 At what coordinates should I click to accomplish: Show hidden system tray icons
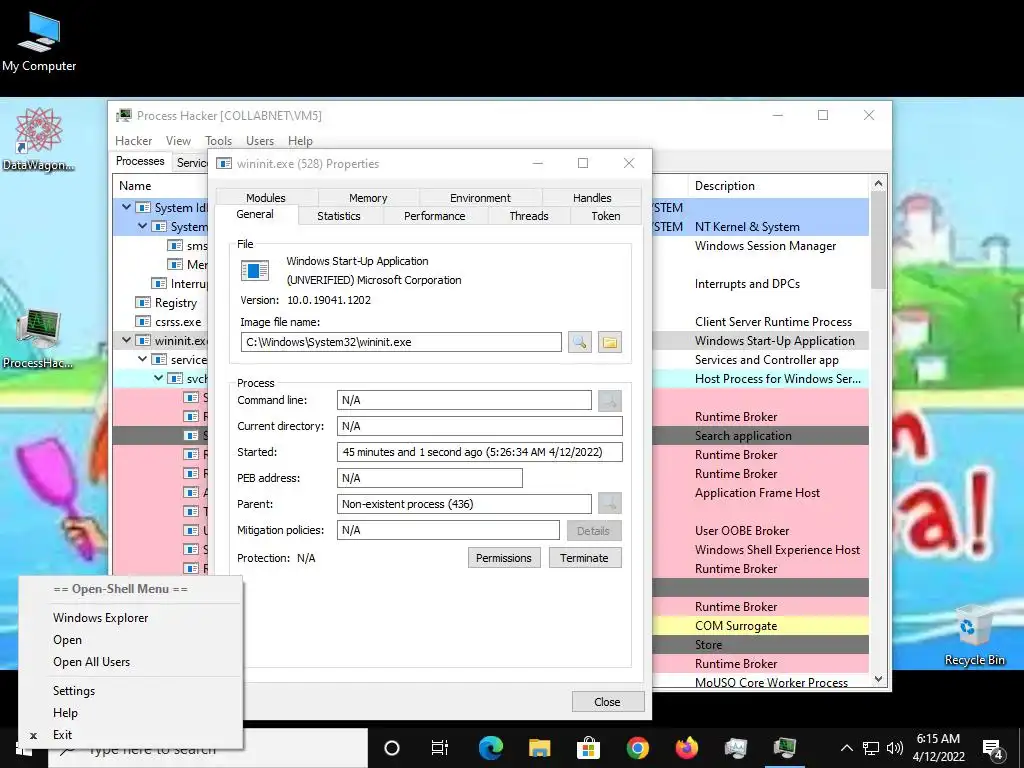(x=846, y=748)
